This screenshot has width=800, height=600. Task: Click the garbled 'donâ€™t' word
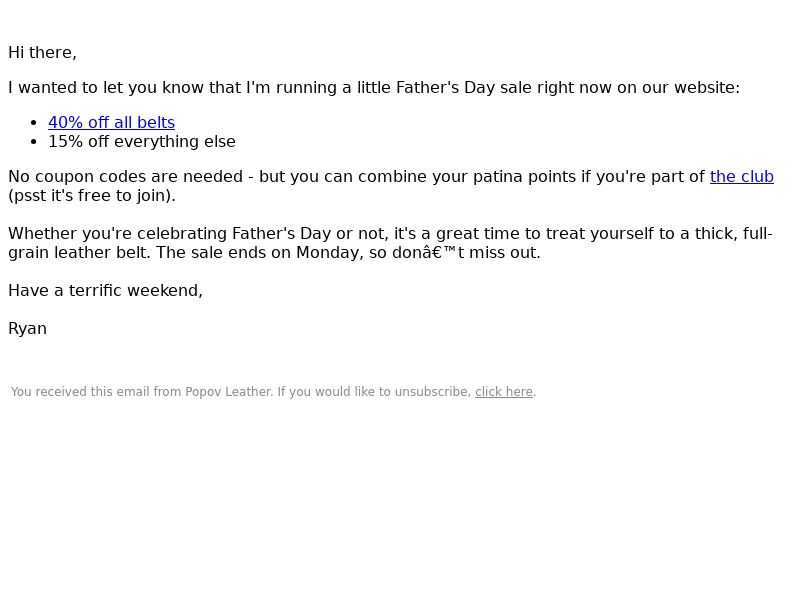pos(428,253)
